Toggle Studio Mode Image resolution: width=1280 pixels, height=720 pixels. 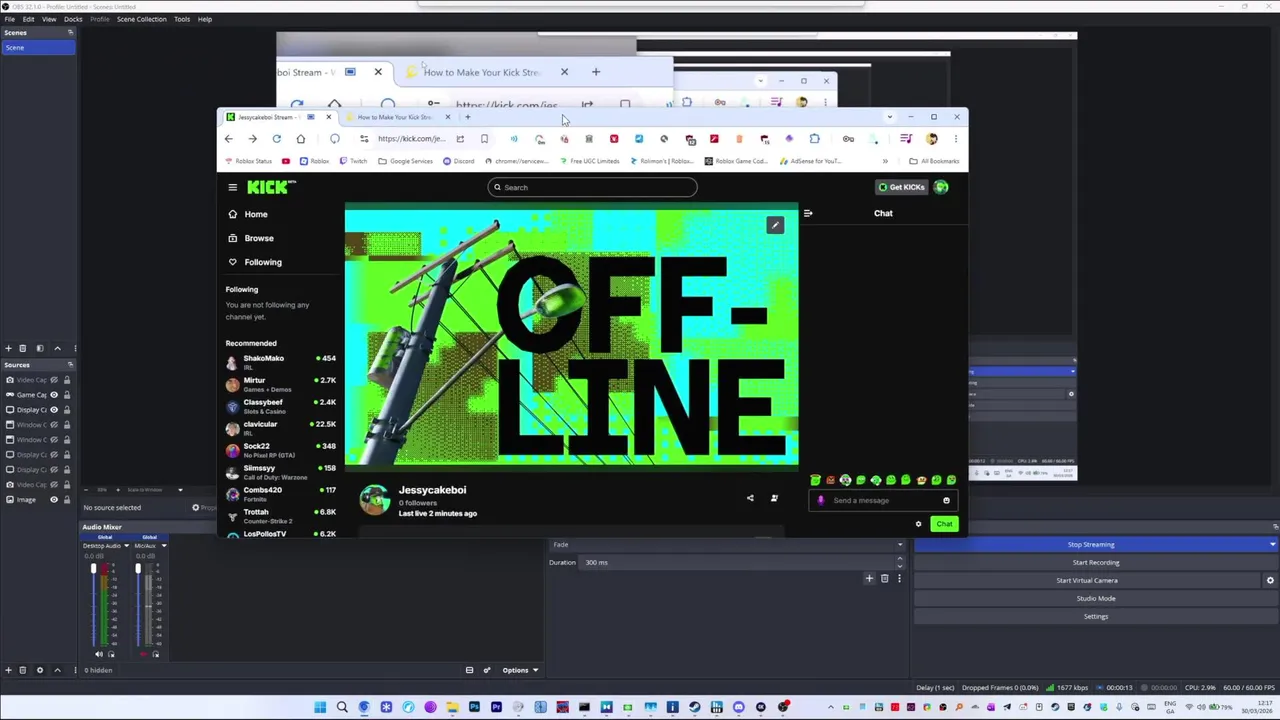point(1096,598)
